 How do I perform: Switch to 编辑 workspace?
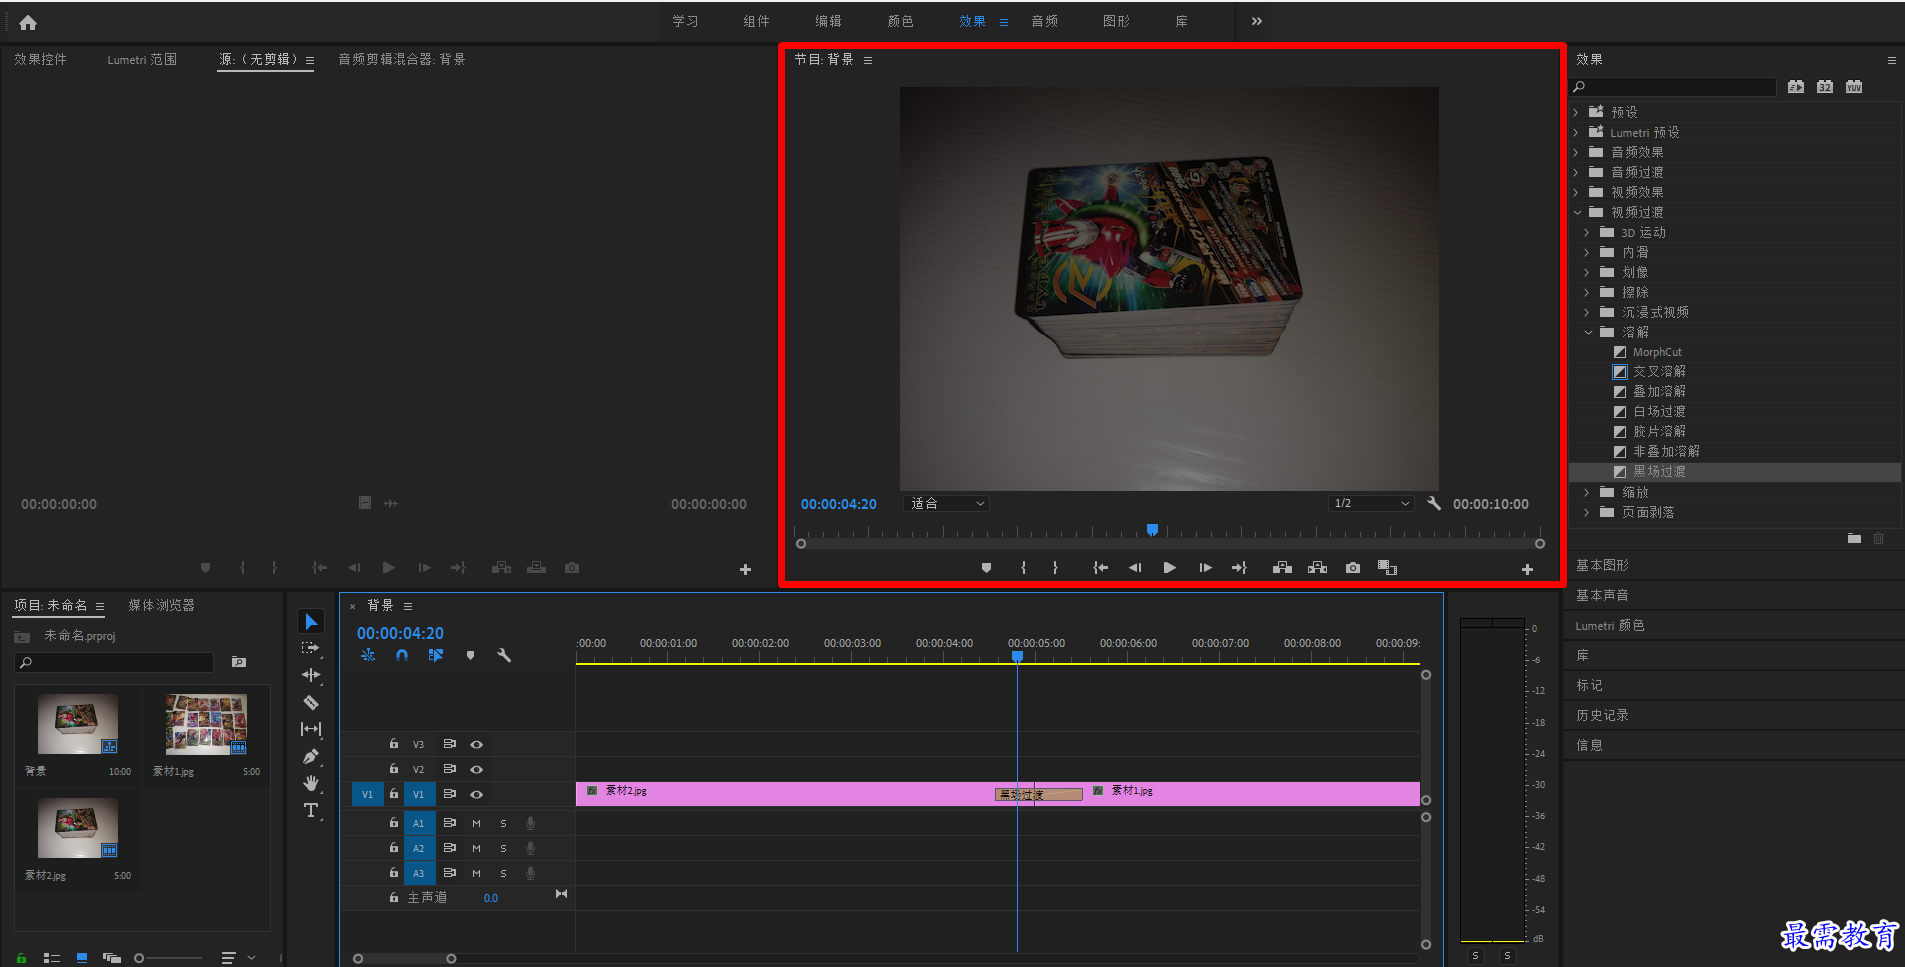pyautogui.click(x=828, y=21)
